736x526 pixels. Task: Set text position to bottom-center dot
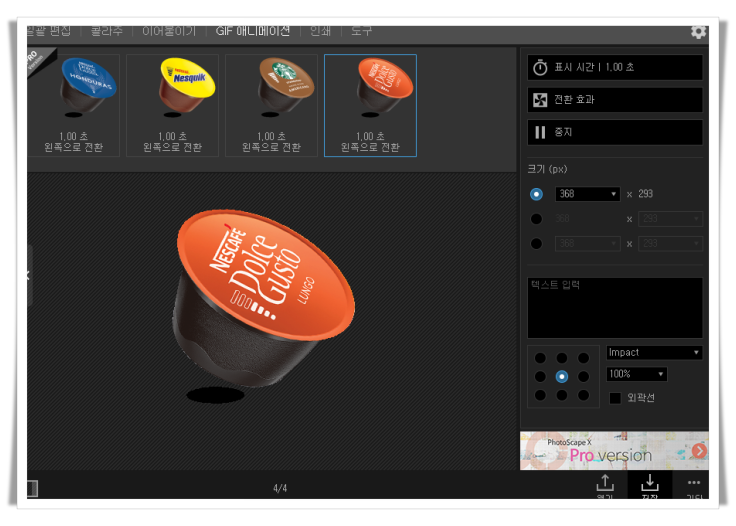point(562,395)
